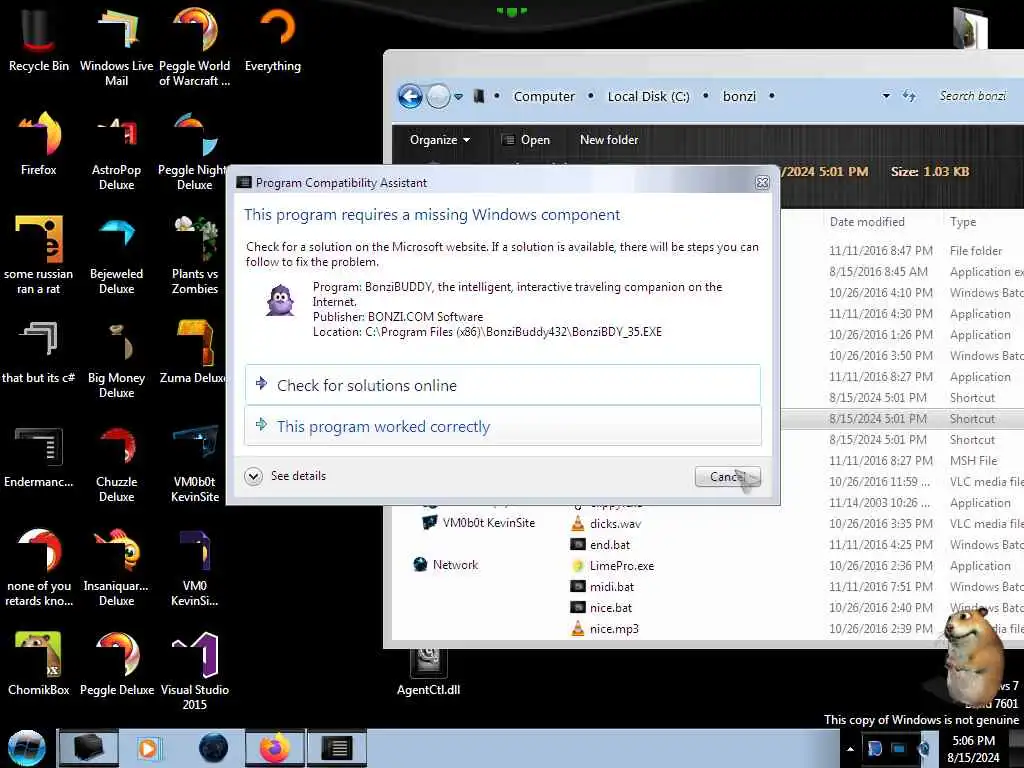Open Peggle World of Warcraft shortcut
The width and height of the screenshot is (1024, 768).
pyautogui.click(x=195, y=47)
